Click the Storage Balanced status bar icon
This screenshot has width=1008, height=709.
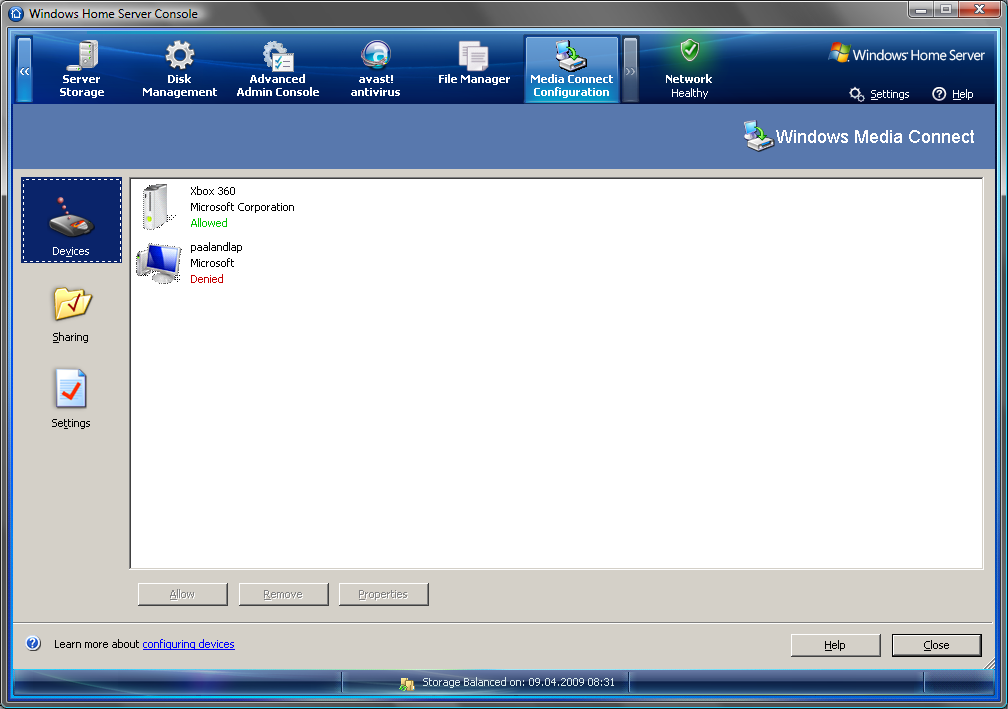(x=407, y=683)
